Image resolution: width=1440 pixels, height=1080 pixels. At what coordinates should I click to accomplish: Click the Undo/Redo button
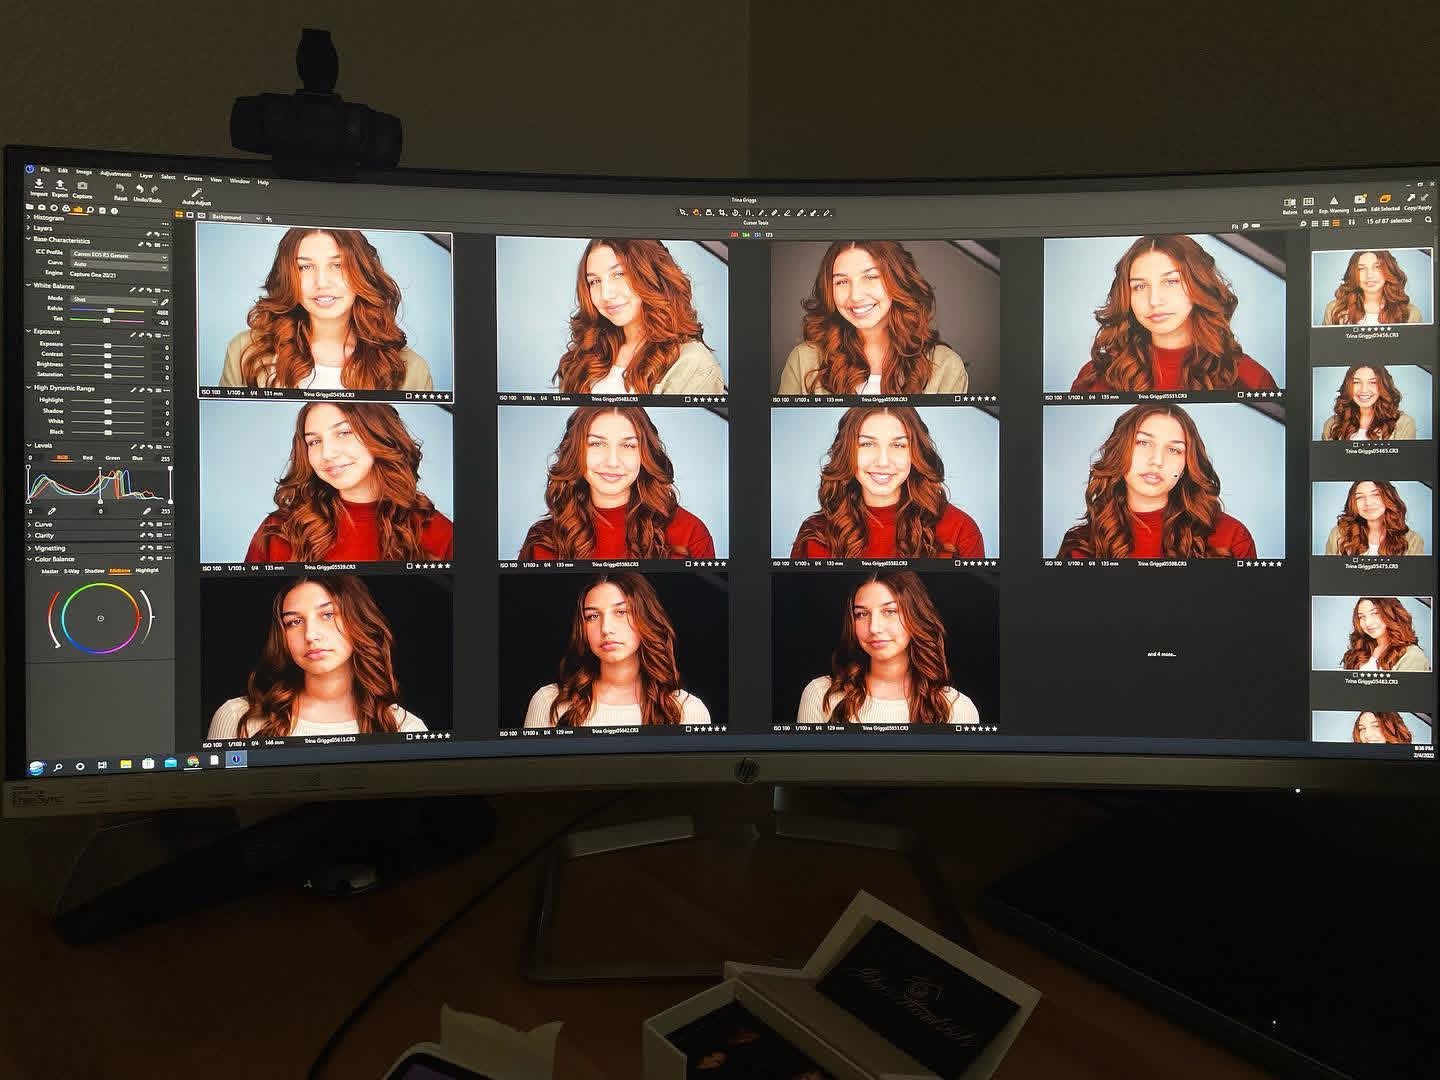(147, 191)
